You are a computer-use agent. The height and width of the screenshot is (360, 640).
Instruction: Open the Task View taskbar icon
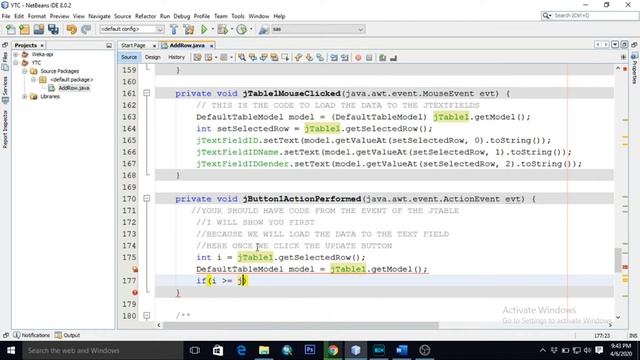click(x=195, y=350)
